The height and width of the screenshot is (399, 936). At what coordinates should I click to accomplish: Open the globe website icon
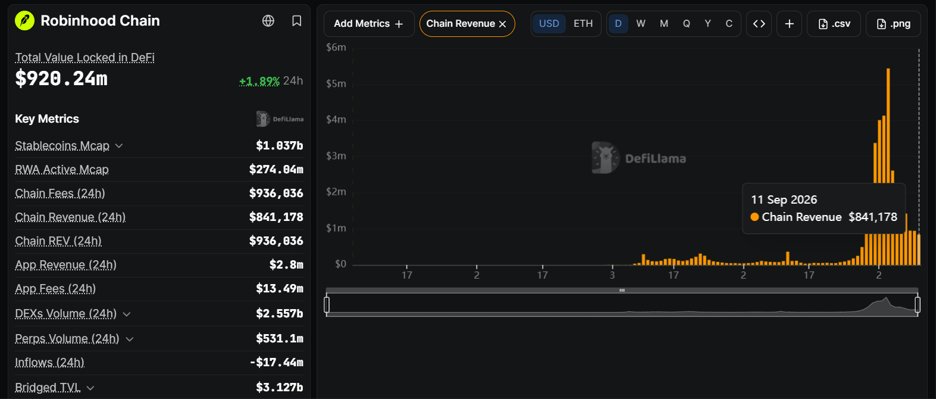click(268, 21)
